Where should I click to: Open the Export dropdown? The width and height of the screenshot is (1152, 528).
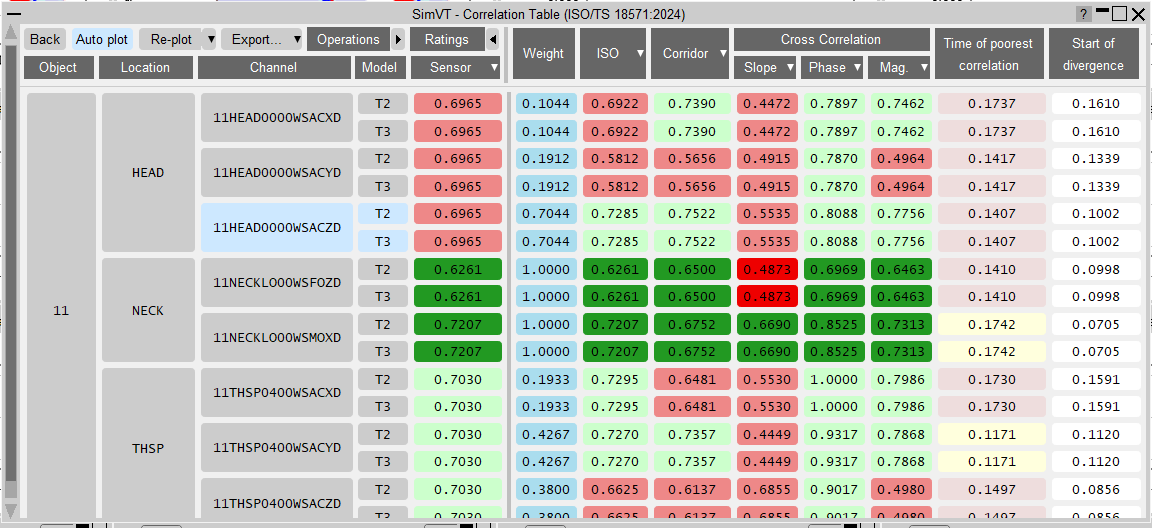262,40
